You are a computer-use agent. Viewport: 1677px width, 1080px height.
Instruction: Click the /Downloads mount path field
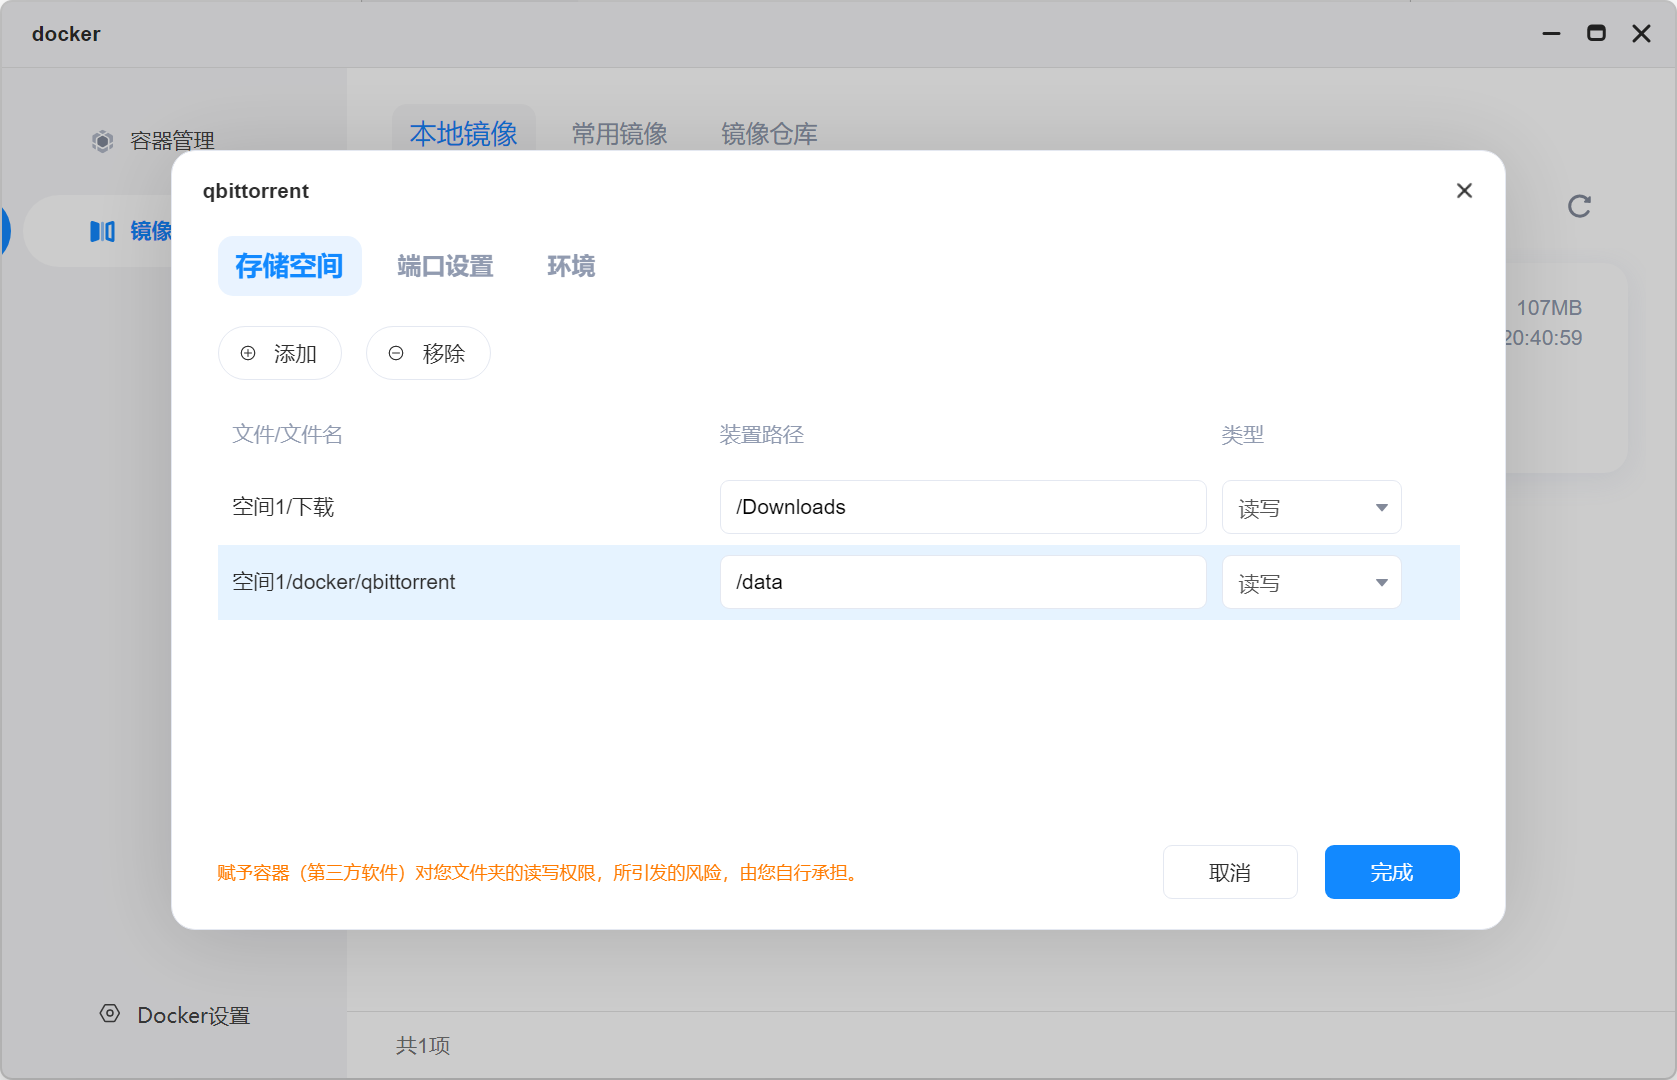(963, 507)
